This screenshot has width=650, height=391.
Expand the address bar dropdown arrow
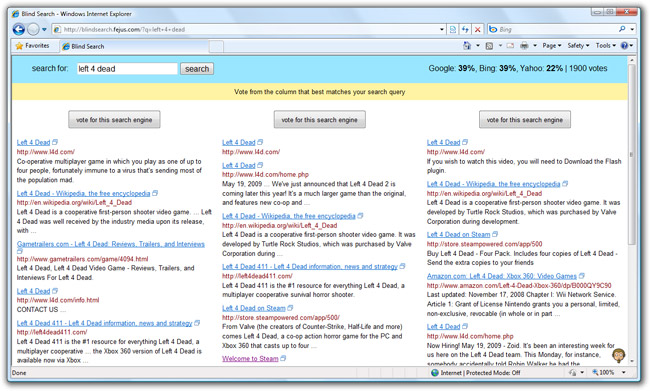tap(441, 29)
